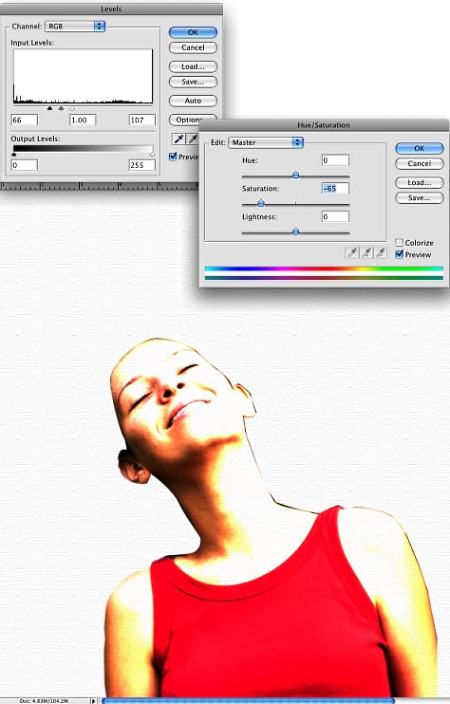Click the Lightness value field

(335, 217)
